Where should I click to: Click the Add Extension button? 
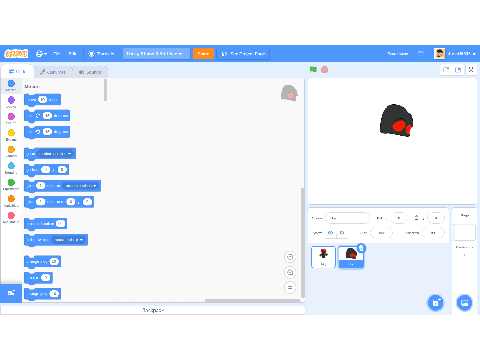(x=11, y=293)
